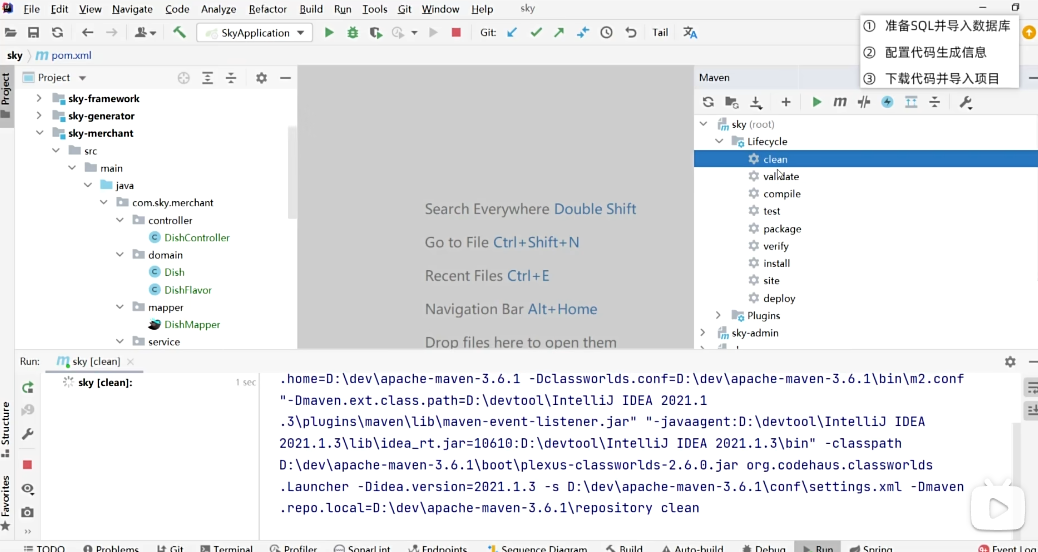1038x552 pixels.
Task: Open the Navigate menu
Action: pos(132,9)
